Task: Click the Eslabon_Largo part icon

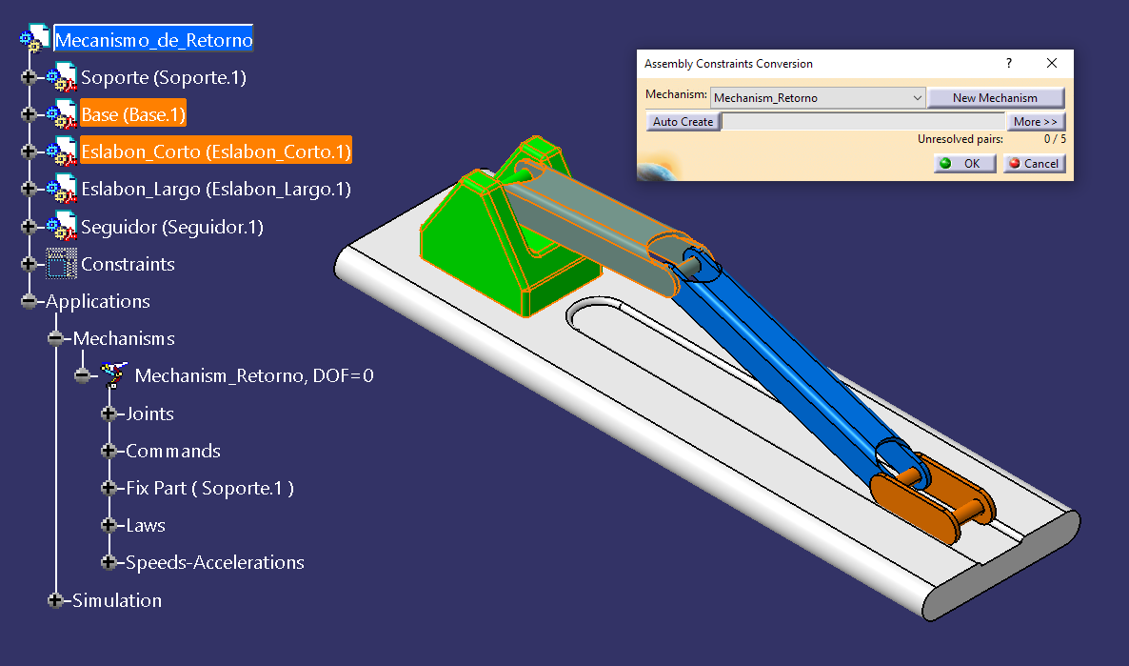Action: [x=61, y=189]
